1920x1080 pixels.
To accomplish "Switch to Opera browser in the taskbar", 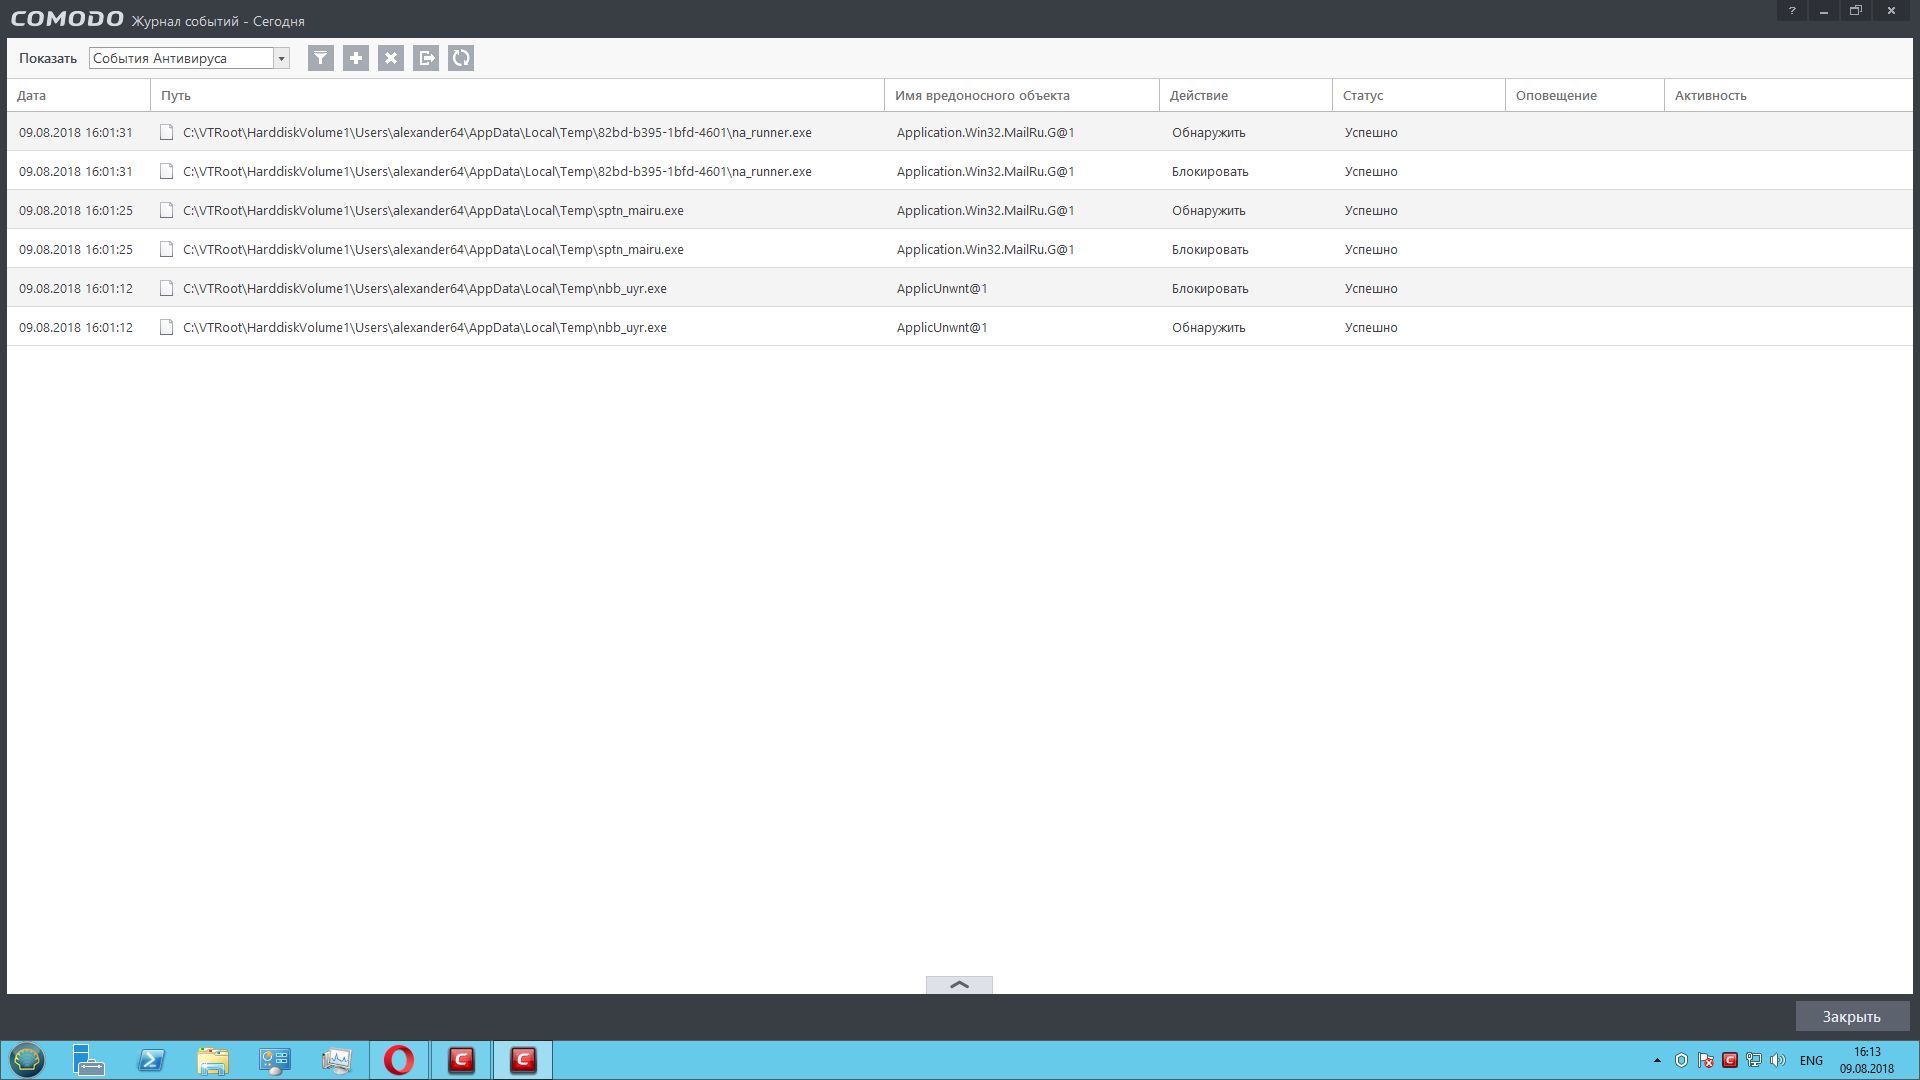I will point(399,1060).
